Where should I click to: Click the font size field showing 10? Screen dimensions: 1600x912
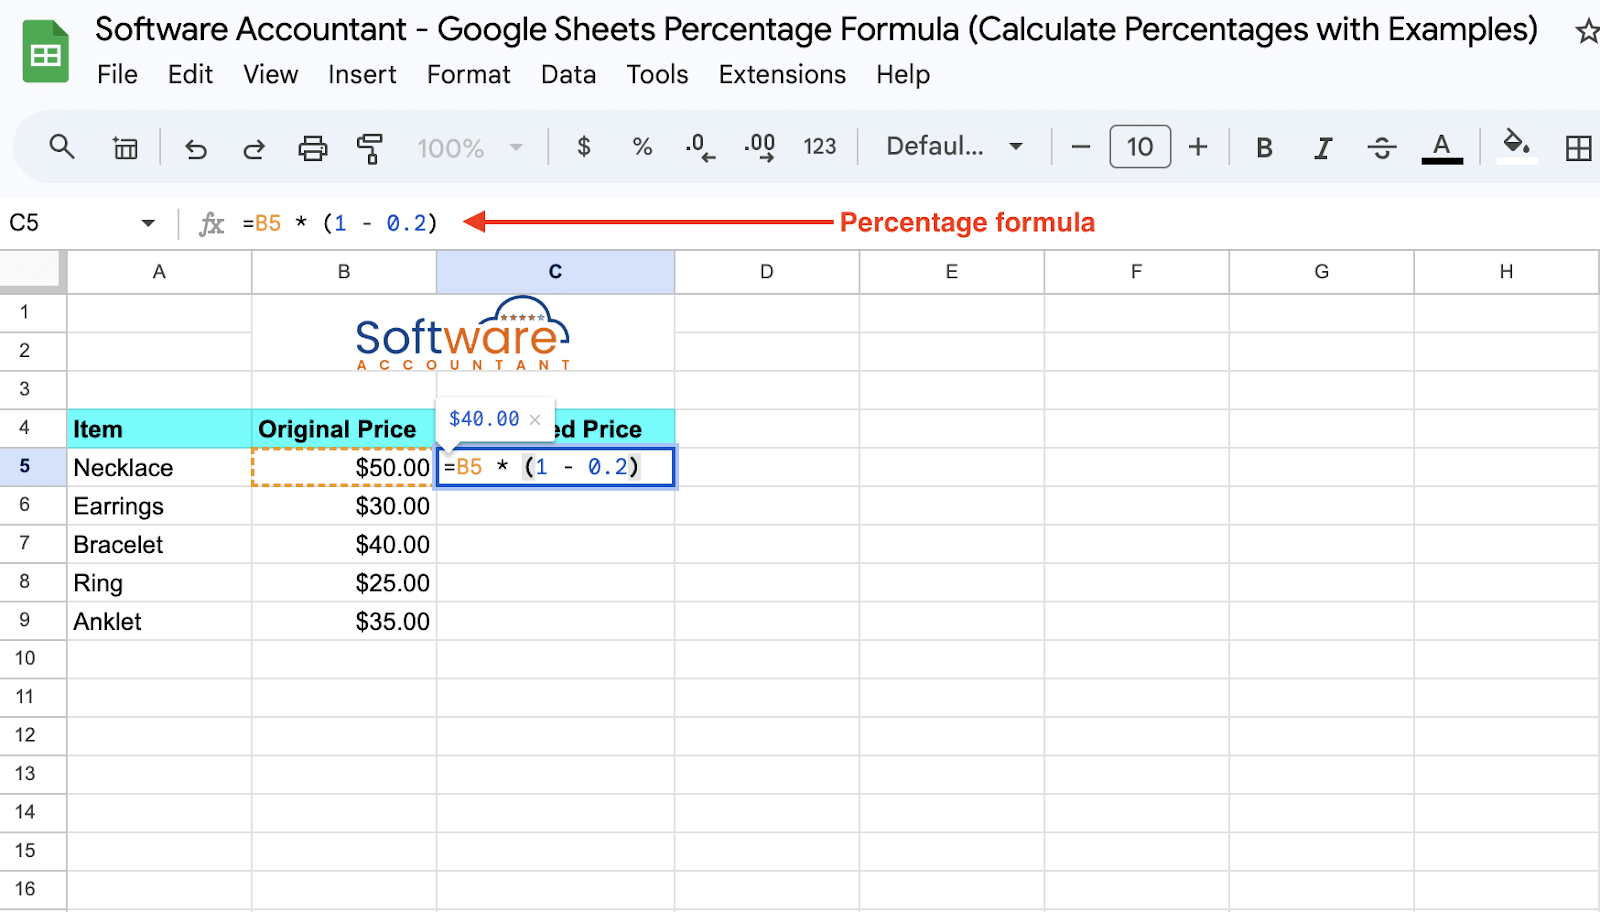pos(1140,147)
